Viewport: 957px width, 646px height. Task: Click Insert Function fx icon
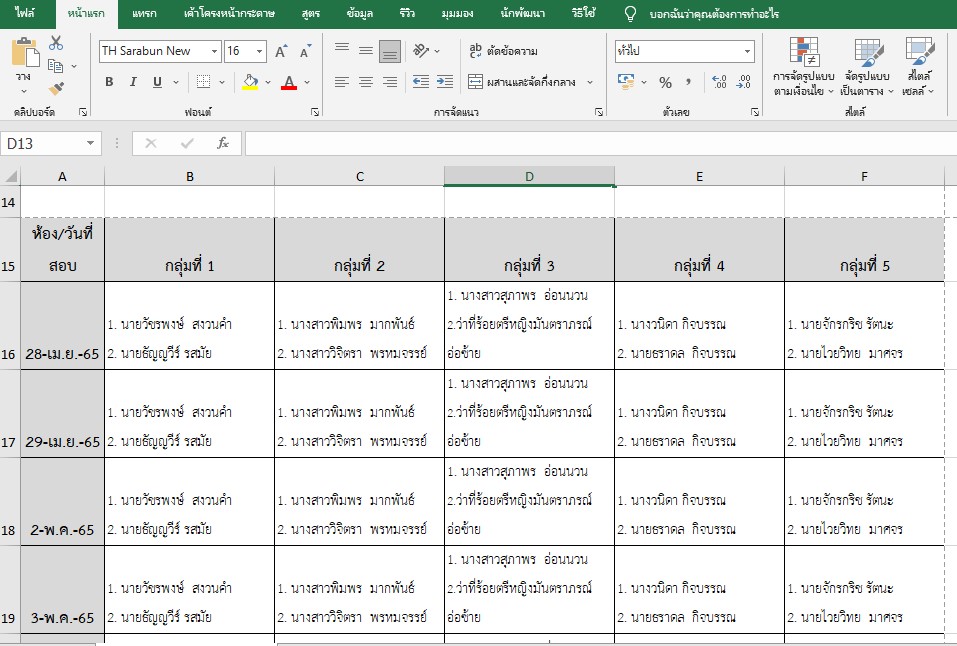(223, 143)
